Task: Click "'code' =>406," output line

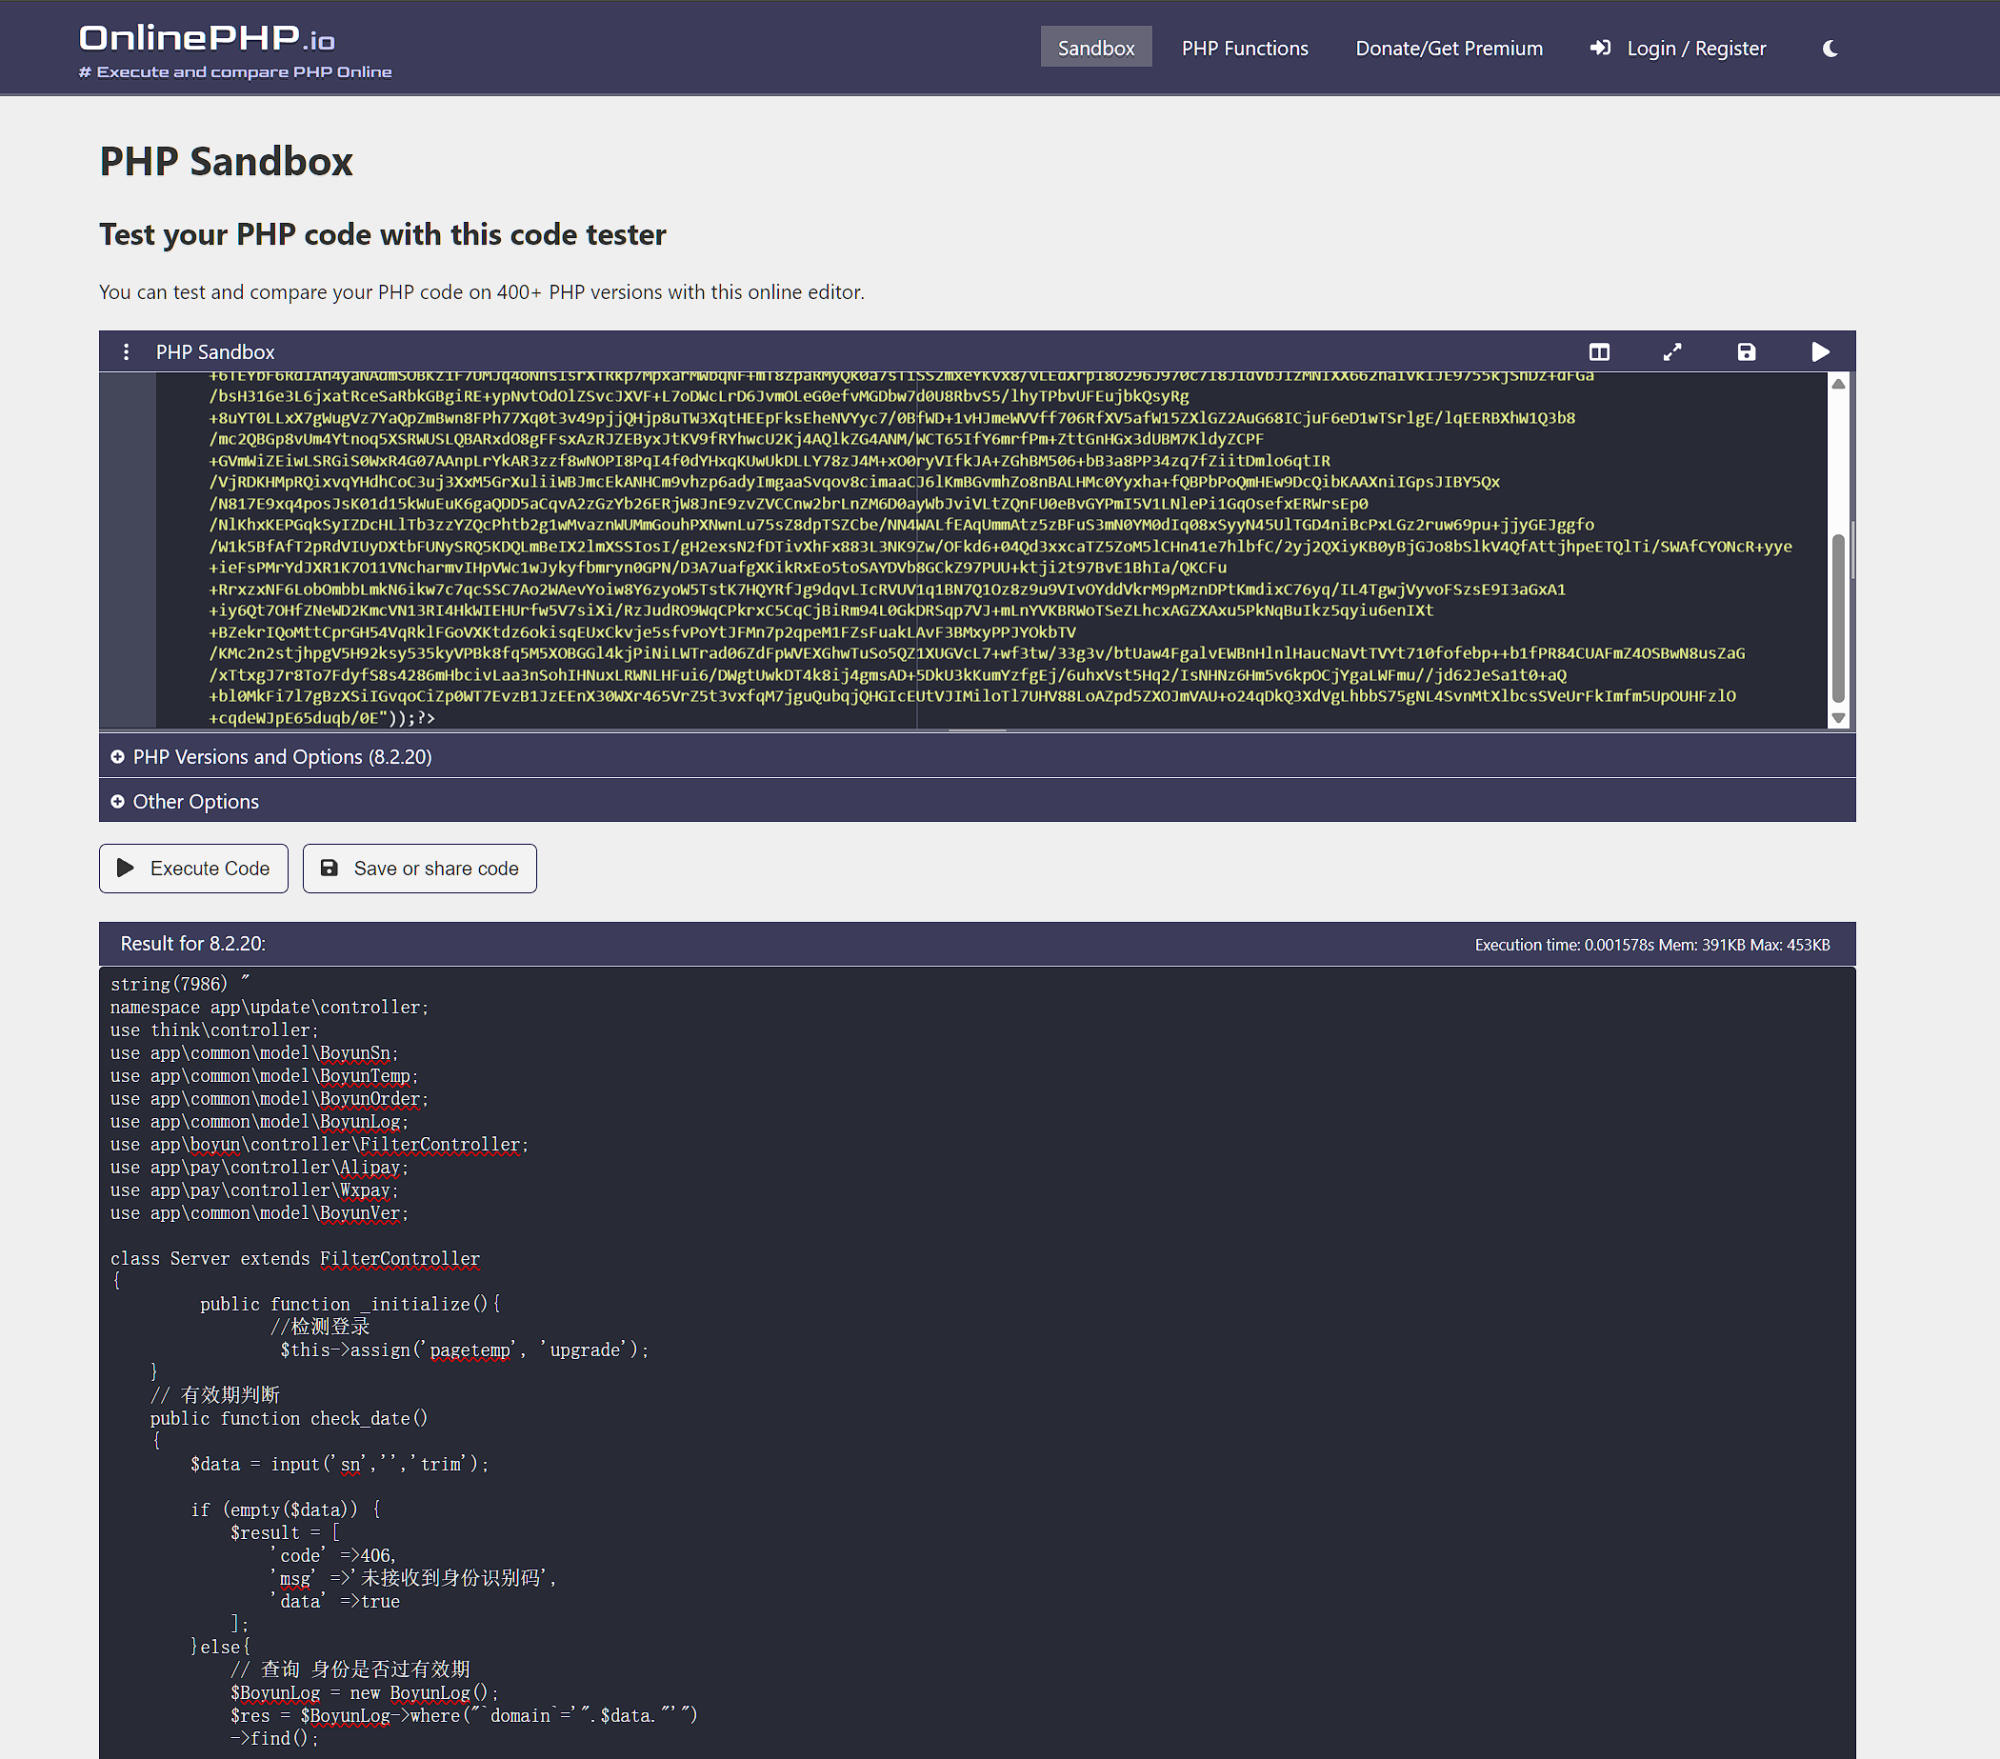Action: click(333, 1555)
